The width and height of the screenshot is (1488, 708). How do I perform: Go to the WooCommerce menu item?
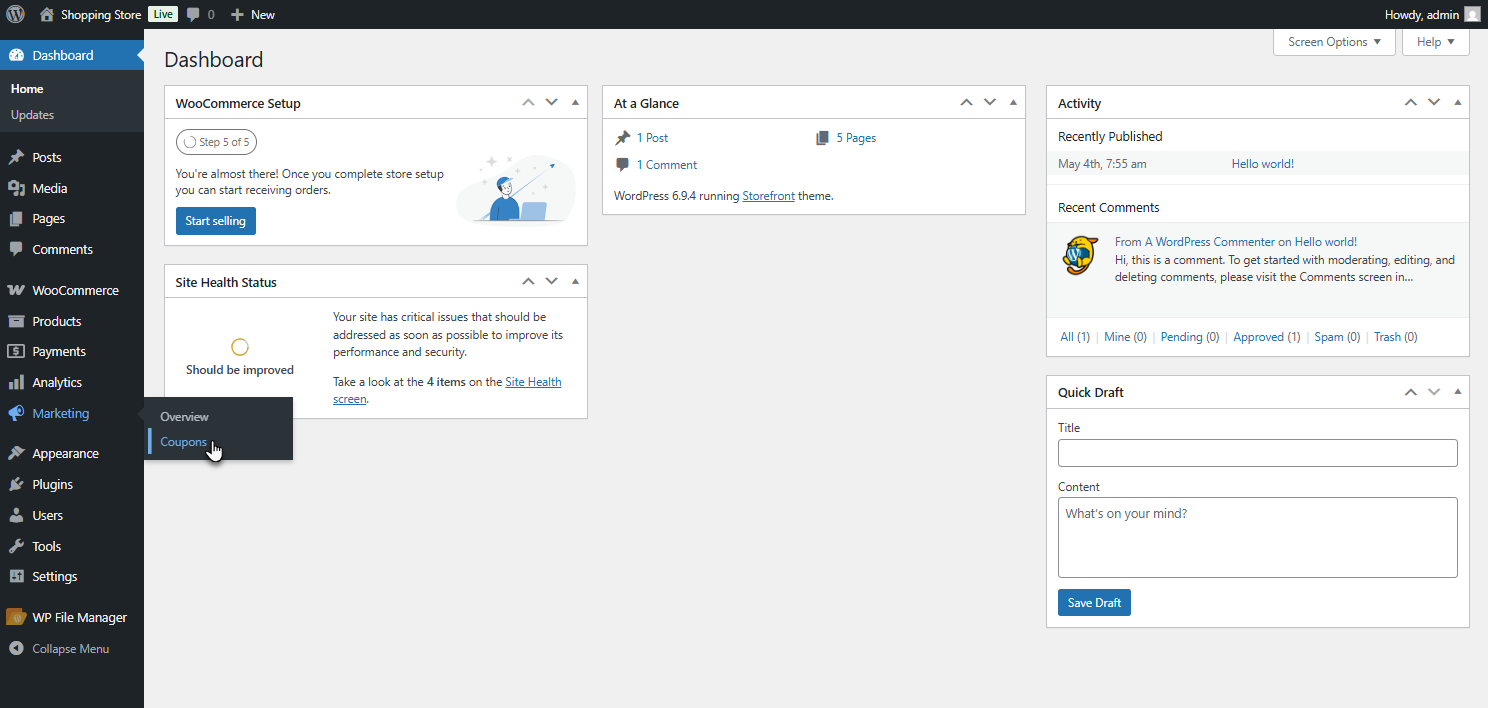[x=72, y=290]
